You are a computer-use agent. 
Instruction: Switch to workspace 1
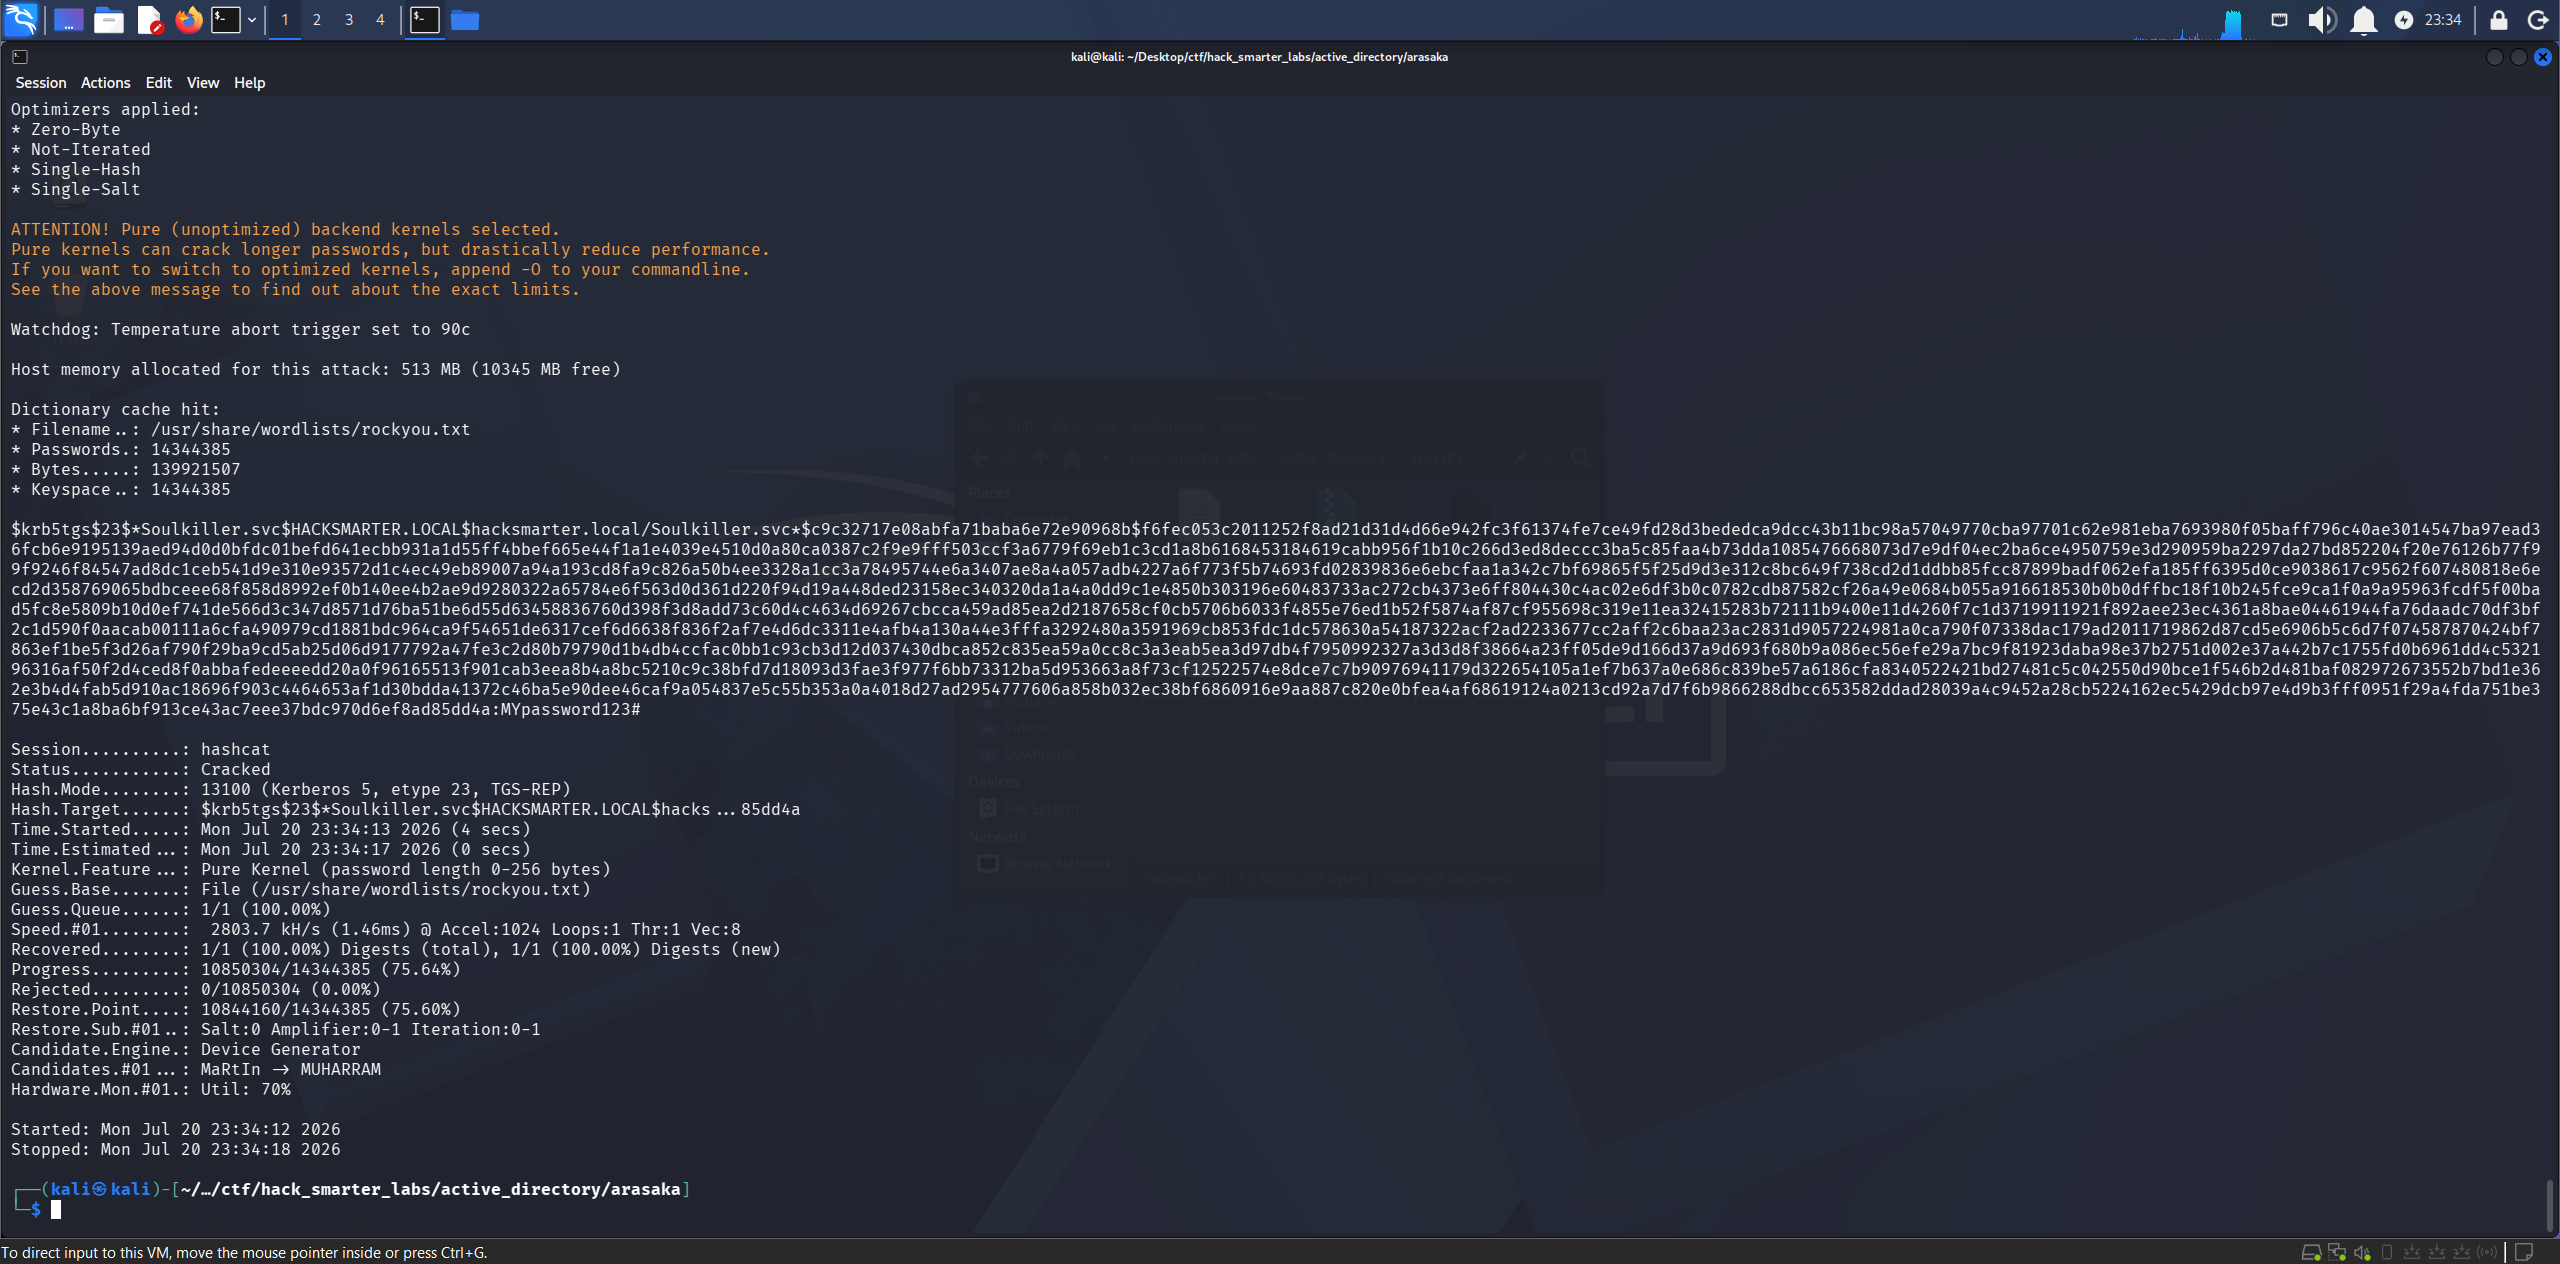point(285,19)
